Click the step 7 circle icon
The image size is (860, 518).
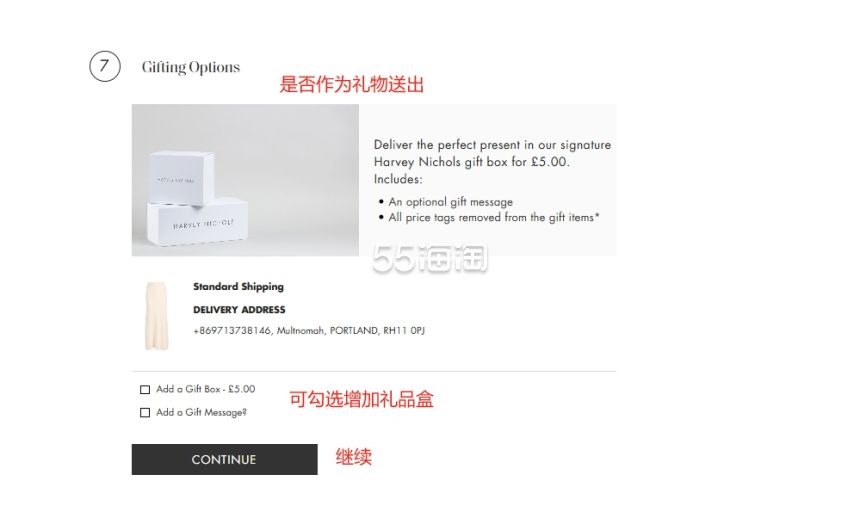105,66
